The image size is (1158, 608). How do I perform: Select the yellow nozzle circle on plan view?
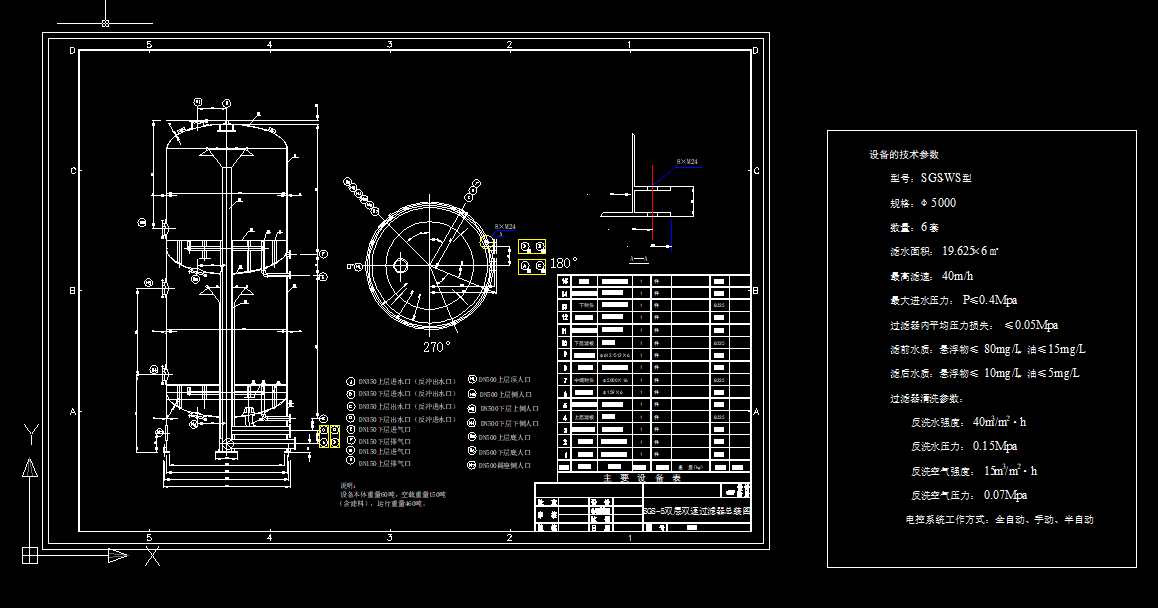487,241
